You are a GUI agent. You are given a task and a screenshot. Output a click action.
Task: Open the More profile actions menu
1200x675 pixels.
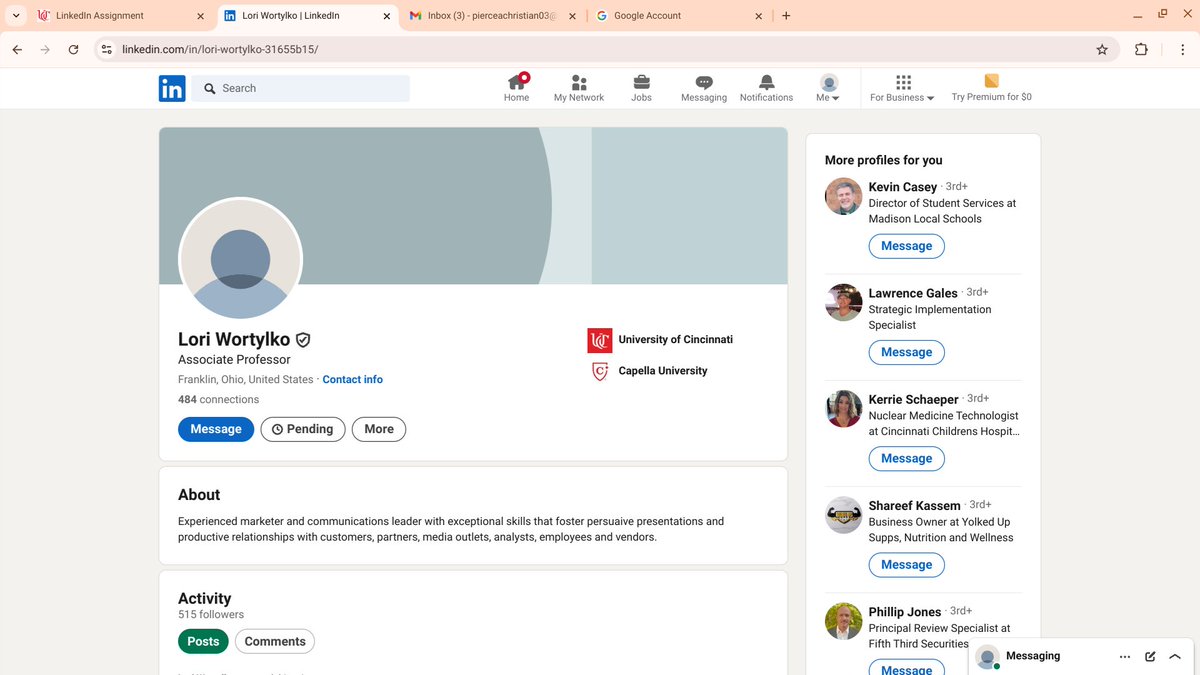[379, 429]
